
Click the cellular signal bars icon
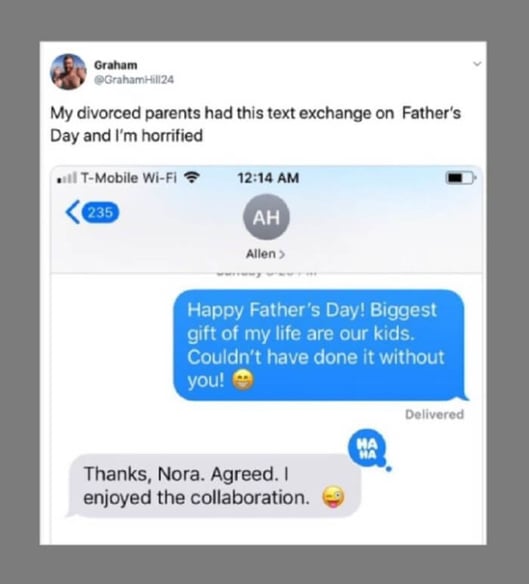[x=67, y=178]
